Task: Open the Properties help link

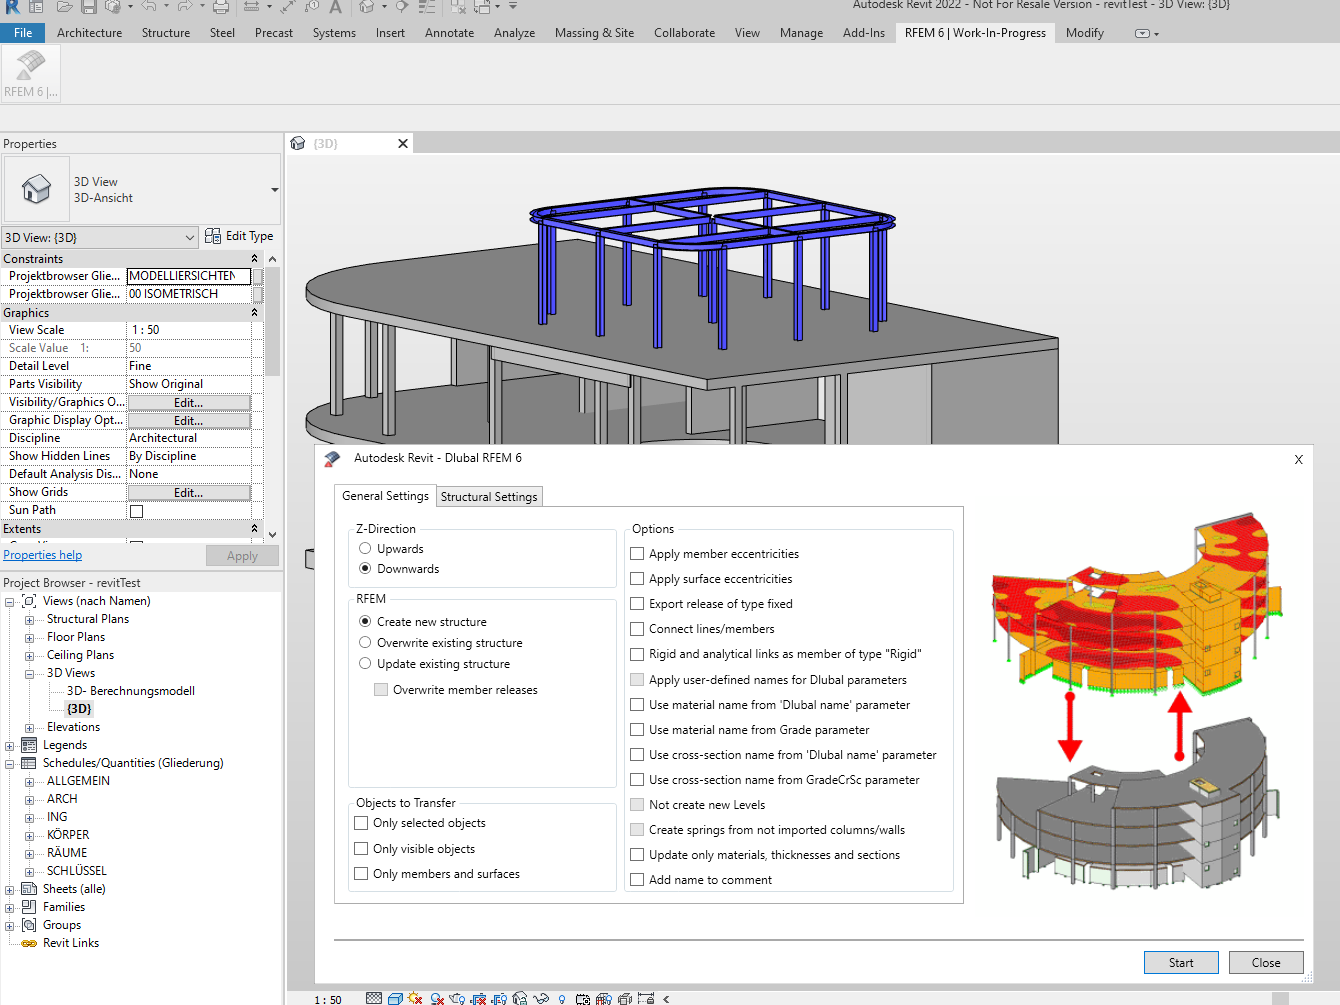Action: click(42, 554)
